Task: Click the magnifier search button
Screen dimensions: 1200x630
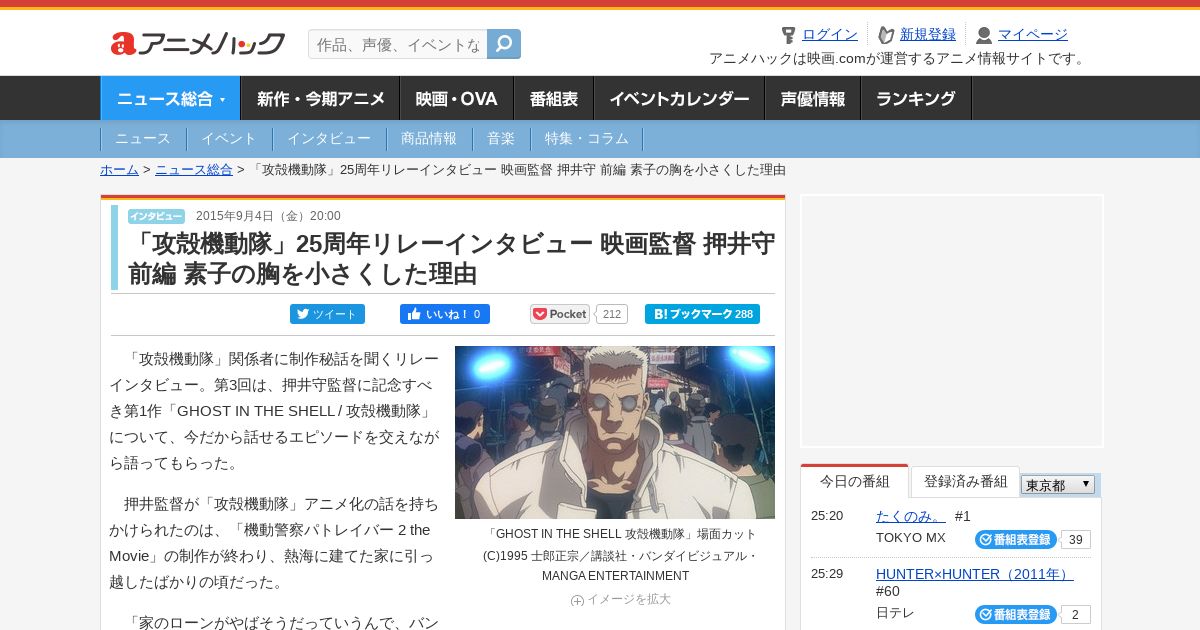Action: click(504, 44)
